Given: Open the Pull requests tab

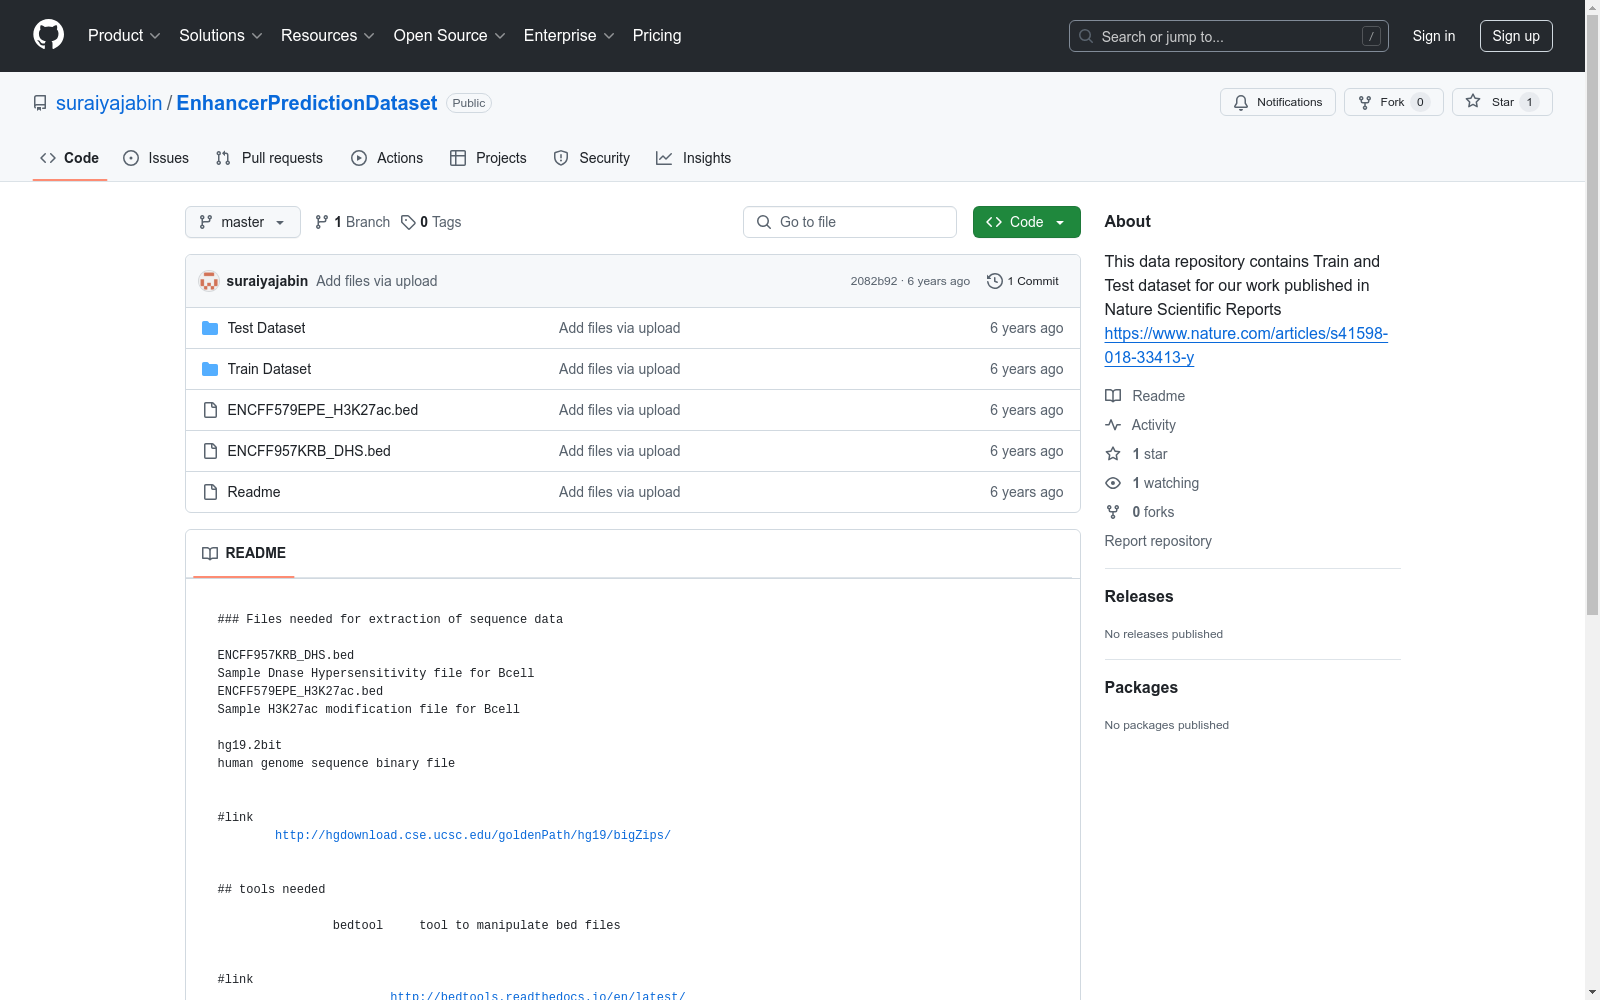Looking at the screenshot, I should pos(269,158).
